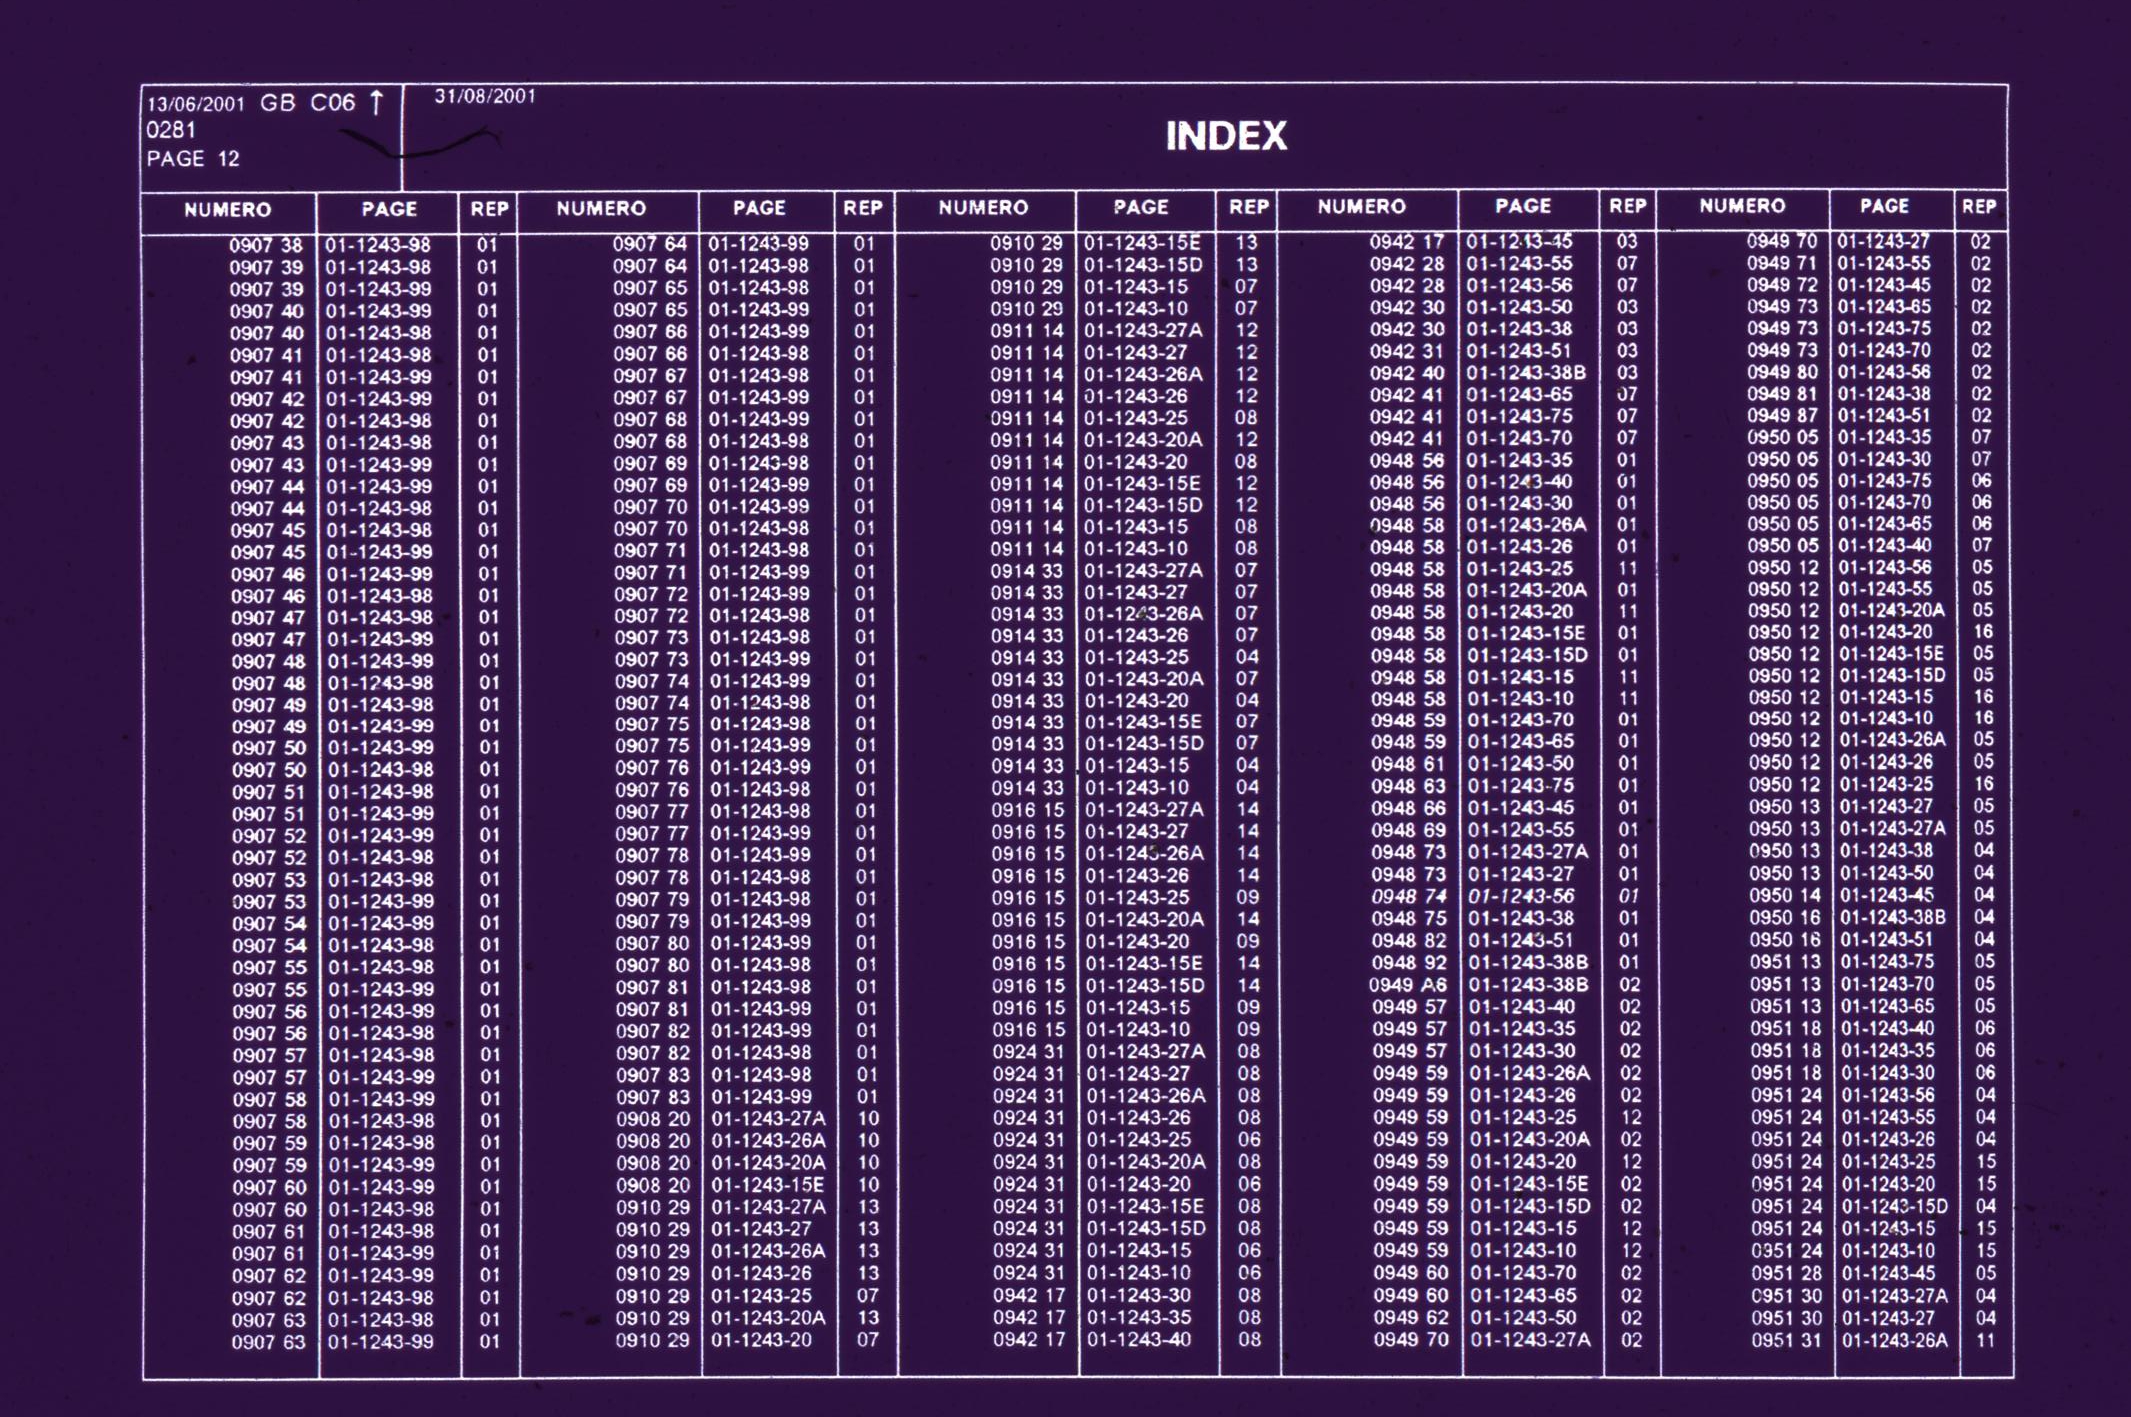Click the PAGE 12 label
Viewport: 2131px width, 1417px height.
[193, 159]
